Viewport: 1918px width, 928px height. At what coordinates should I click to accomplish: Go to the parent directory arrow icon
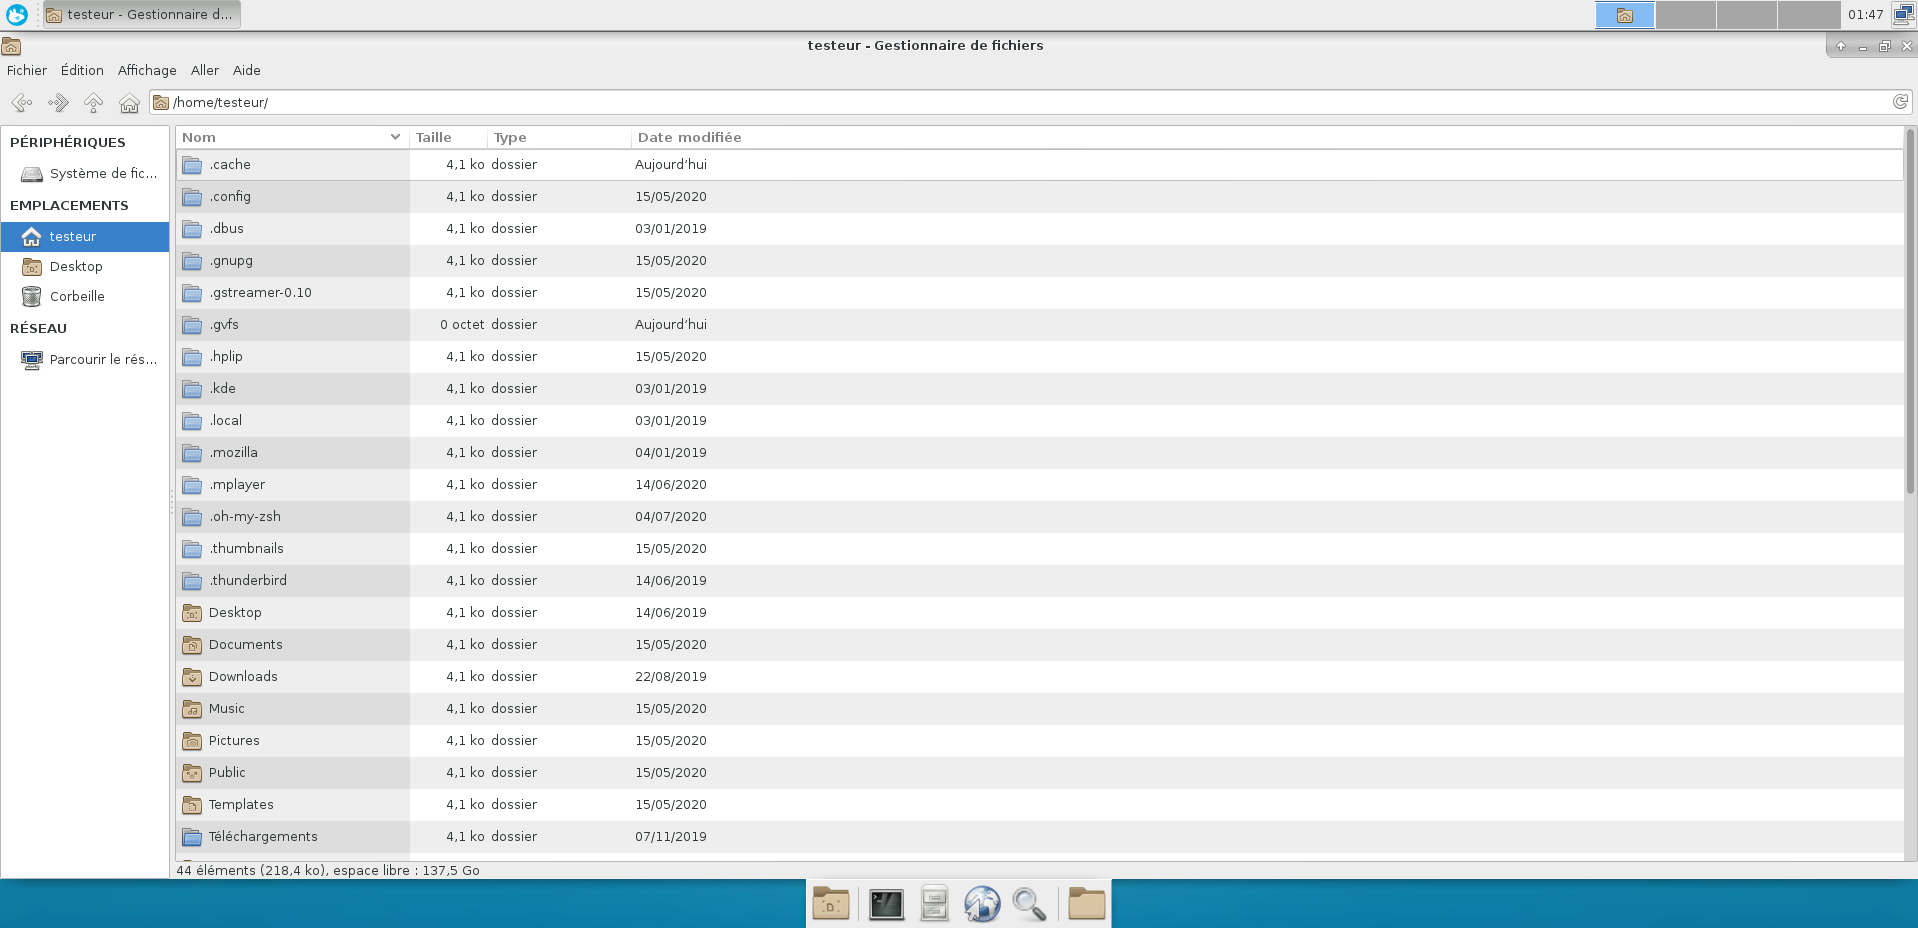point(93,102)
